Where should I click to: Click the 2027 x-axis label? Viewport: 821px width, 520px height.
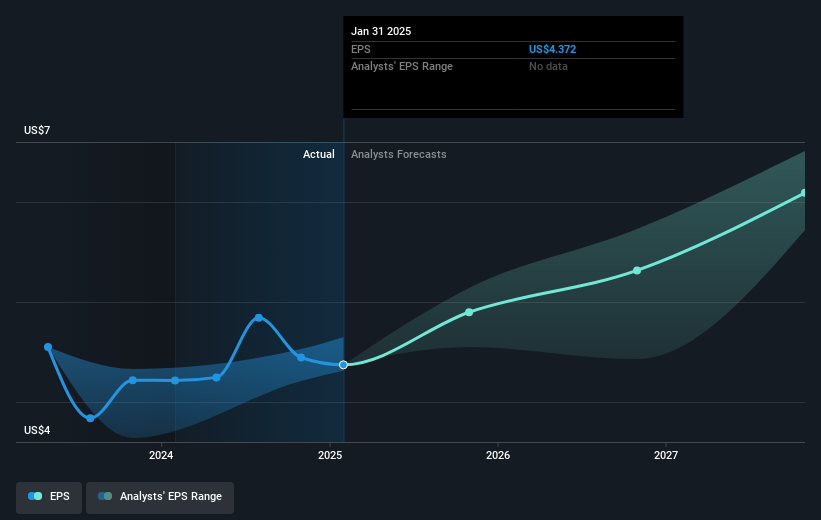coord(665,455)
